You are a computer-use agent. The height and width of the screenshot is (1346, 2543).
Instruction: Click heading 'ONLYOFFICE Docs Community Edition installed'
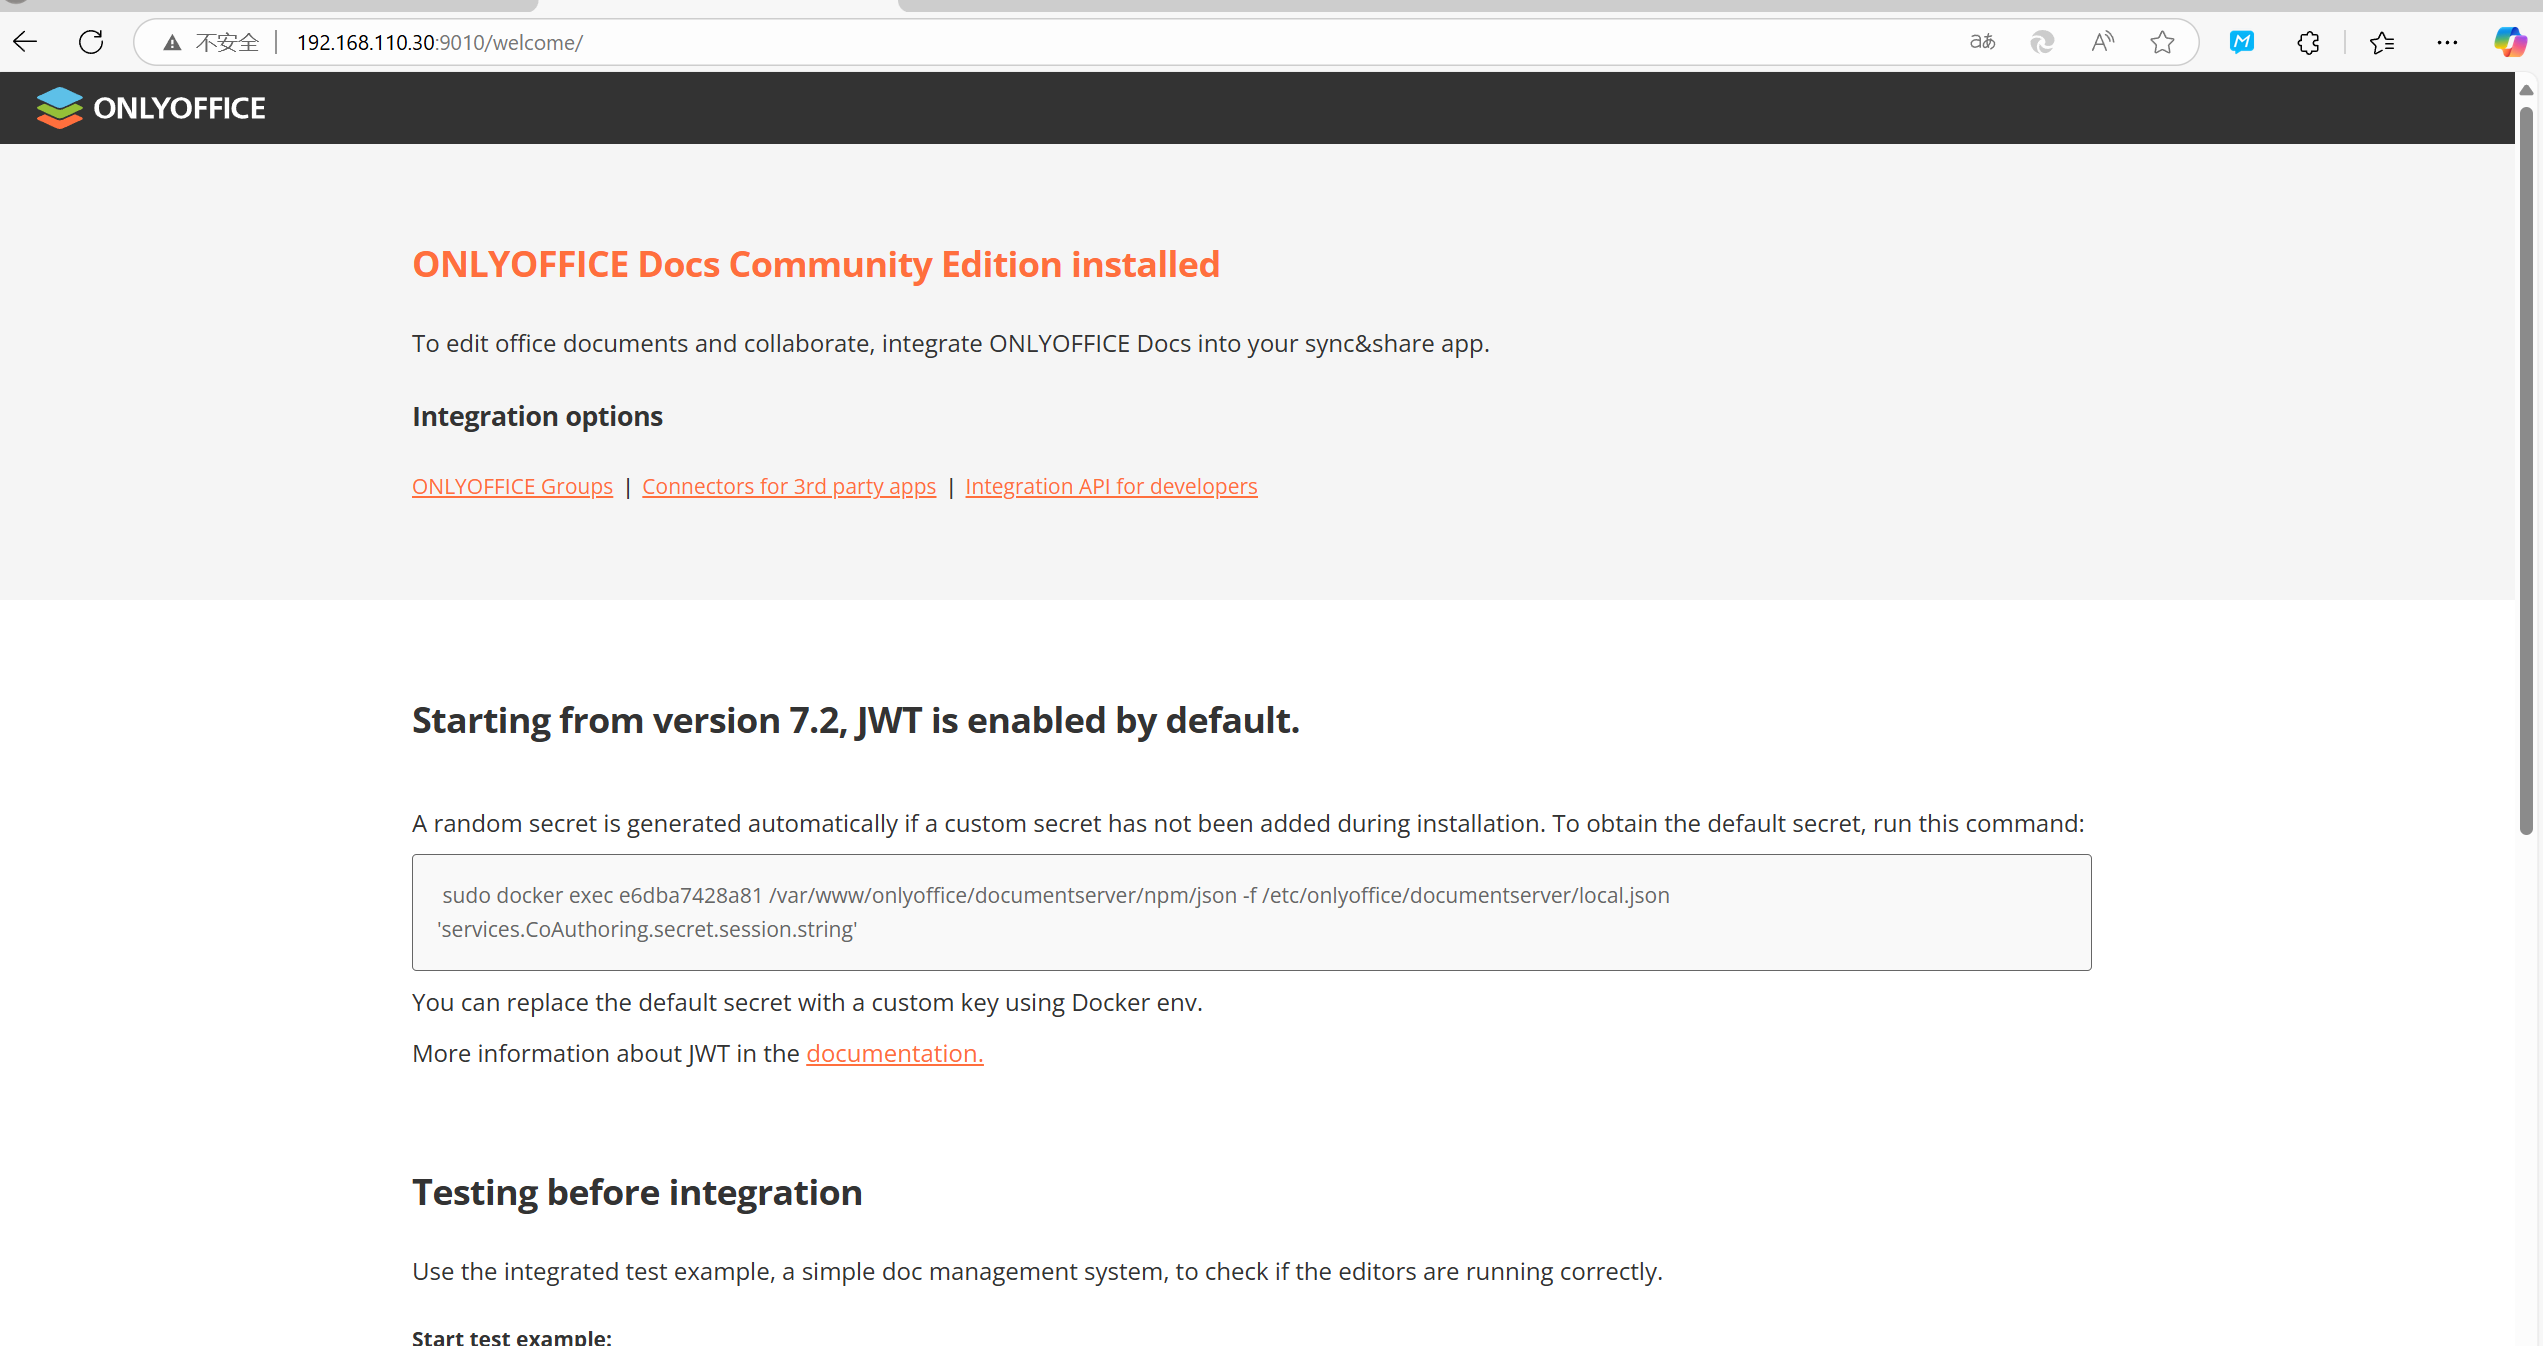click(x=816, y=264)
